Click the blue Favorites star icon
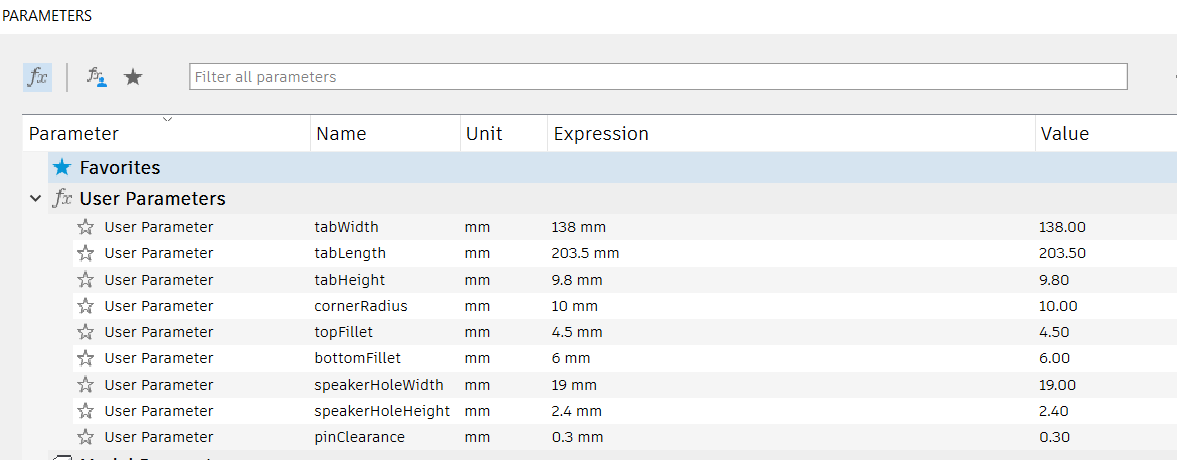This screenshot has width=1177, height=460. tap(63, 168)
